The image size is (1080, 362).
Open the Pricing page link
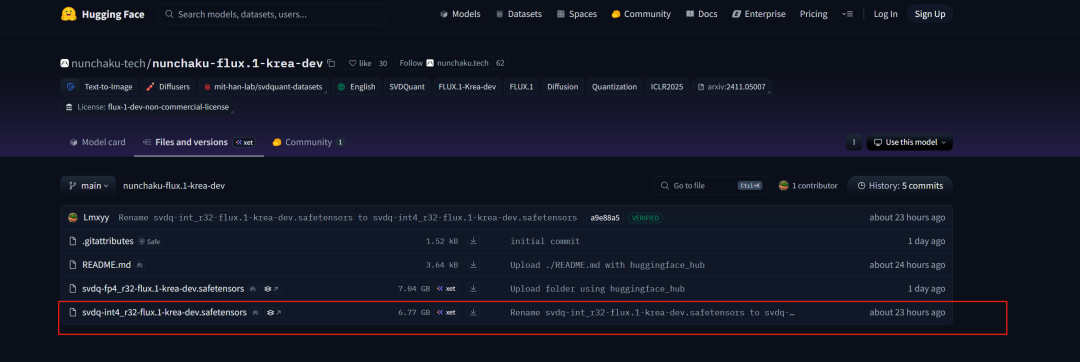(x=813, y=14)
